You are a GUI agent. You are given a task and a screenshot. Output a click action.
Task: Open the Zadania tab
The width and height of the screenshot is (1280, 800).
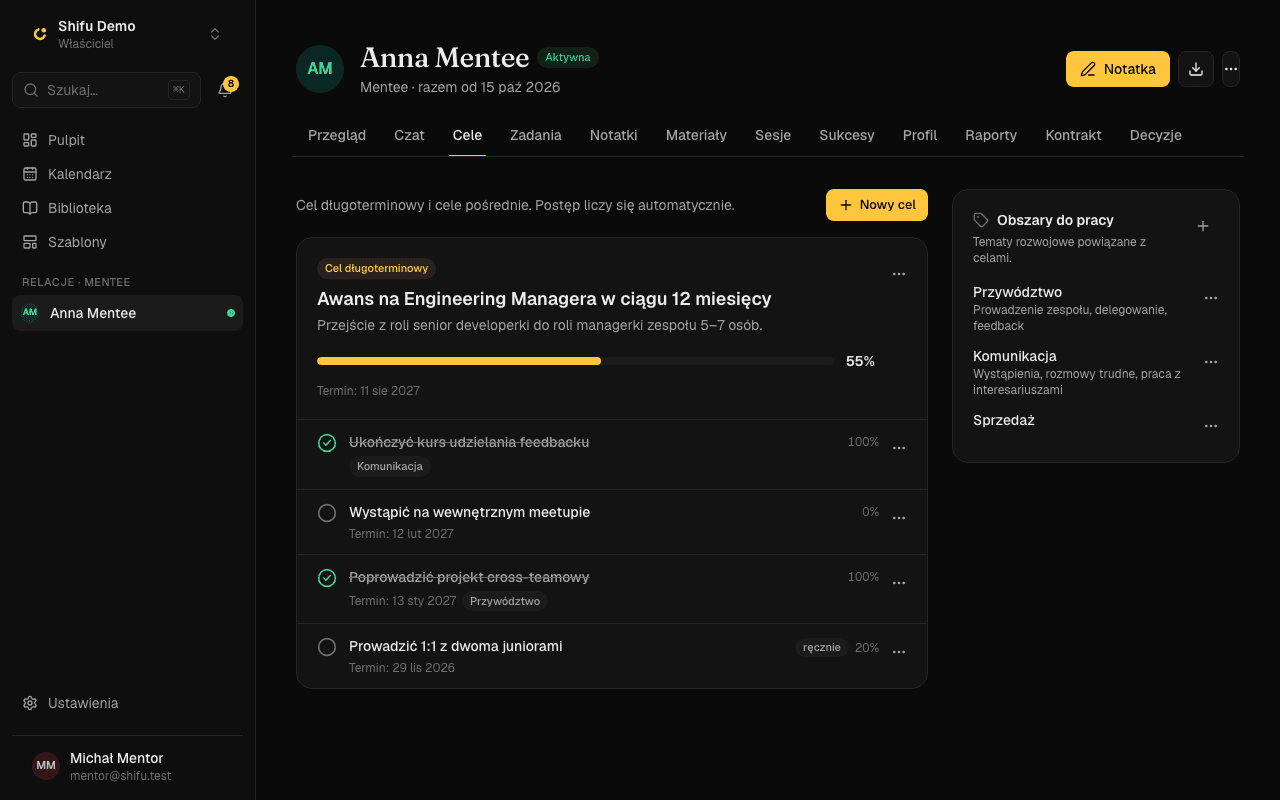pos(536,135)
